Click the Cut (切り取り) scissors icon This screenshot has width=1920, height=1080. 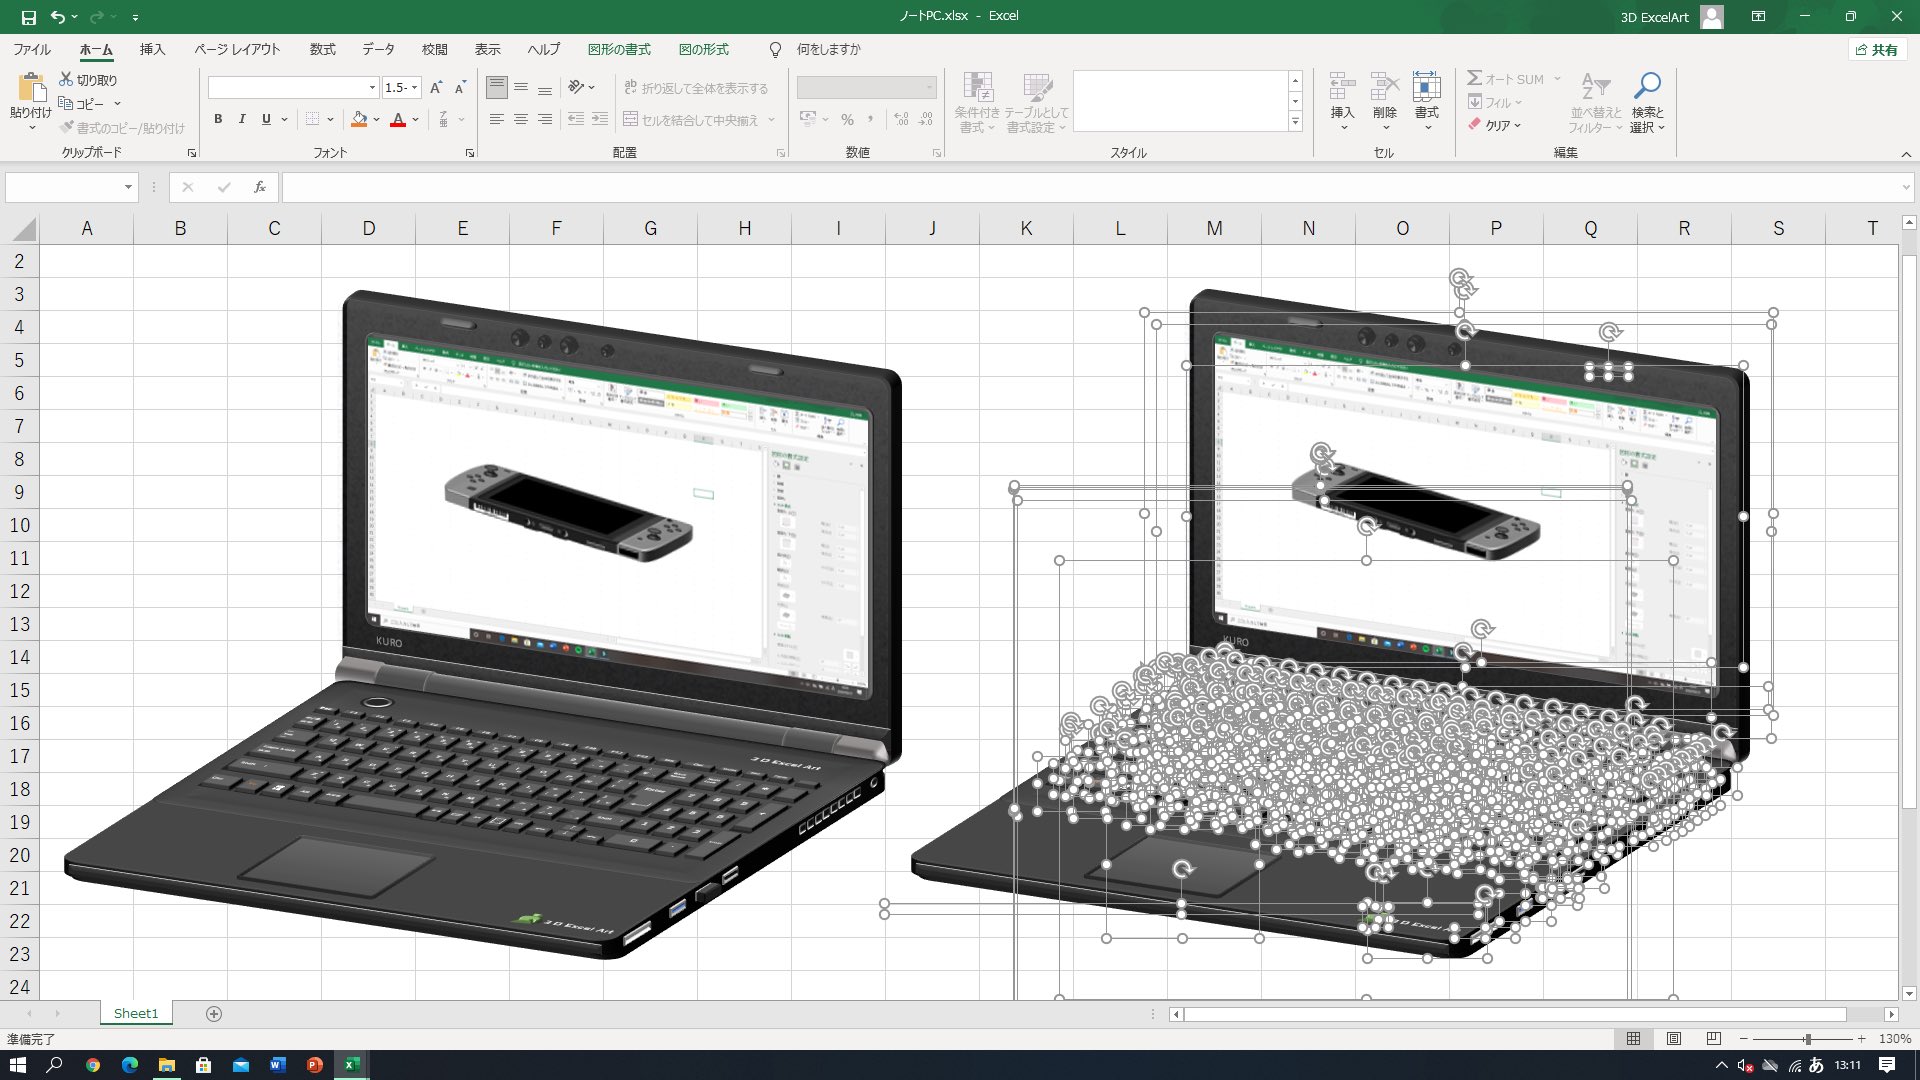click(66, 79)
